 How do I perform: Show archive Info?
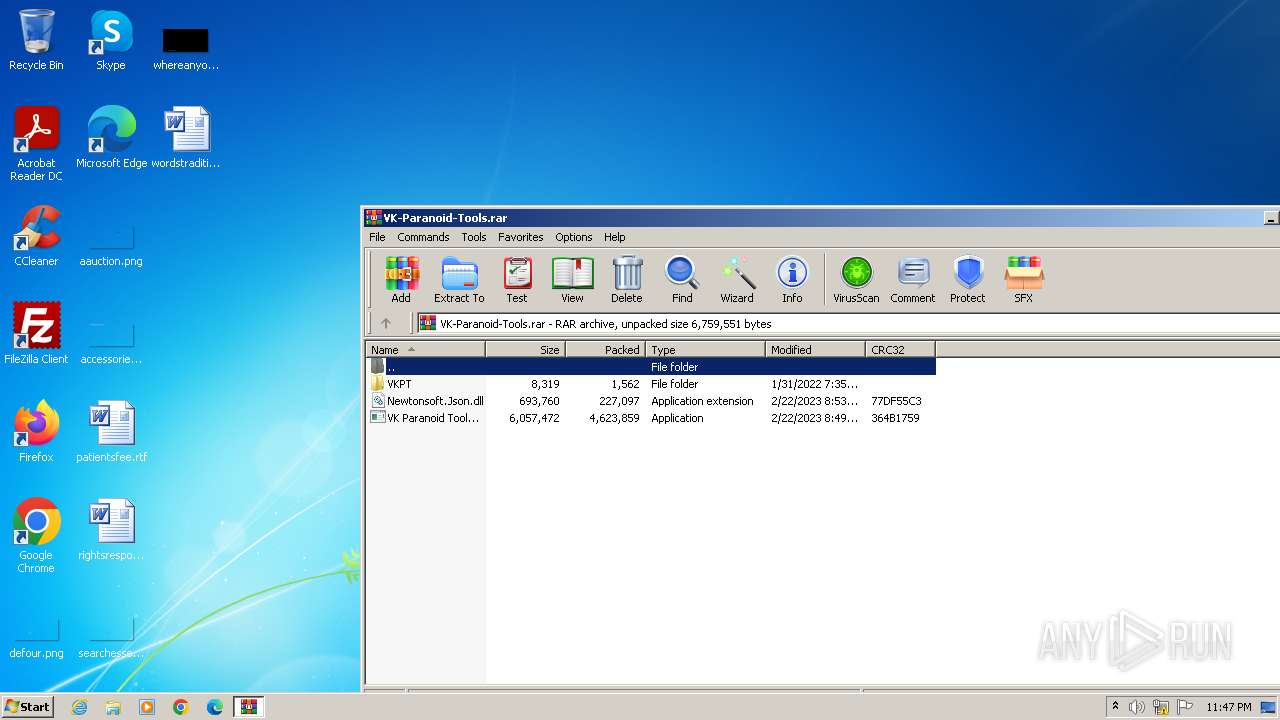[x=792, y=279]
